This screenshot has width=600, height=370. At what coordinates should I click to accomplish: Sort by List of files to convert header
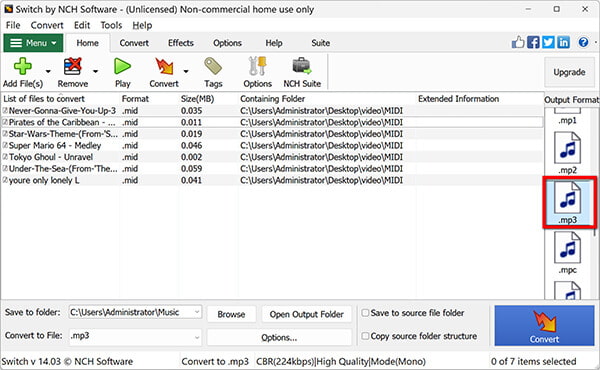pyautogui.click(x=44, y=99)
